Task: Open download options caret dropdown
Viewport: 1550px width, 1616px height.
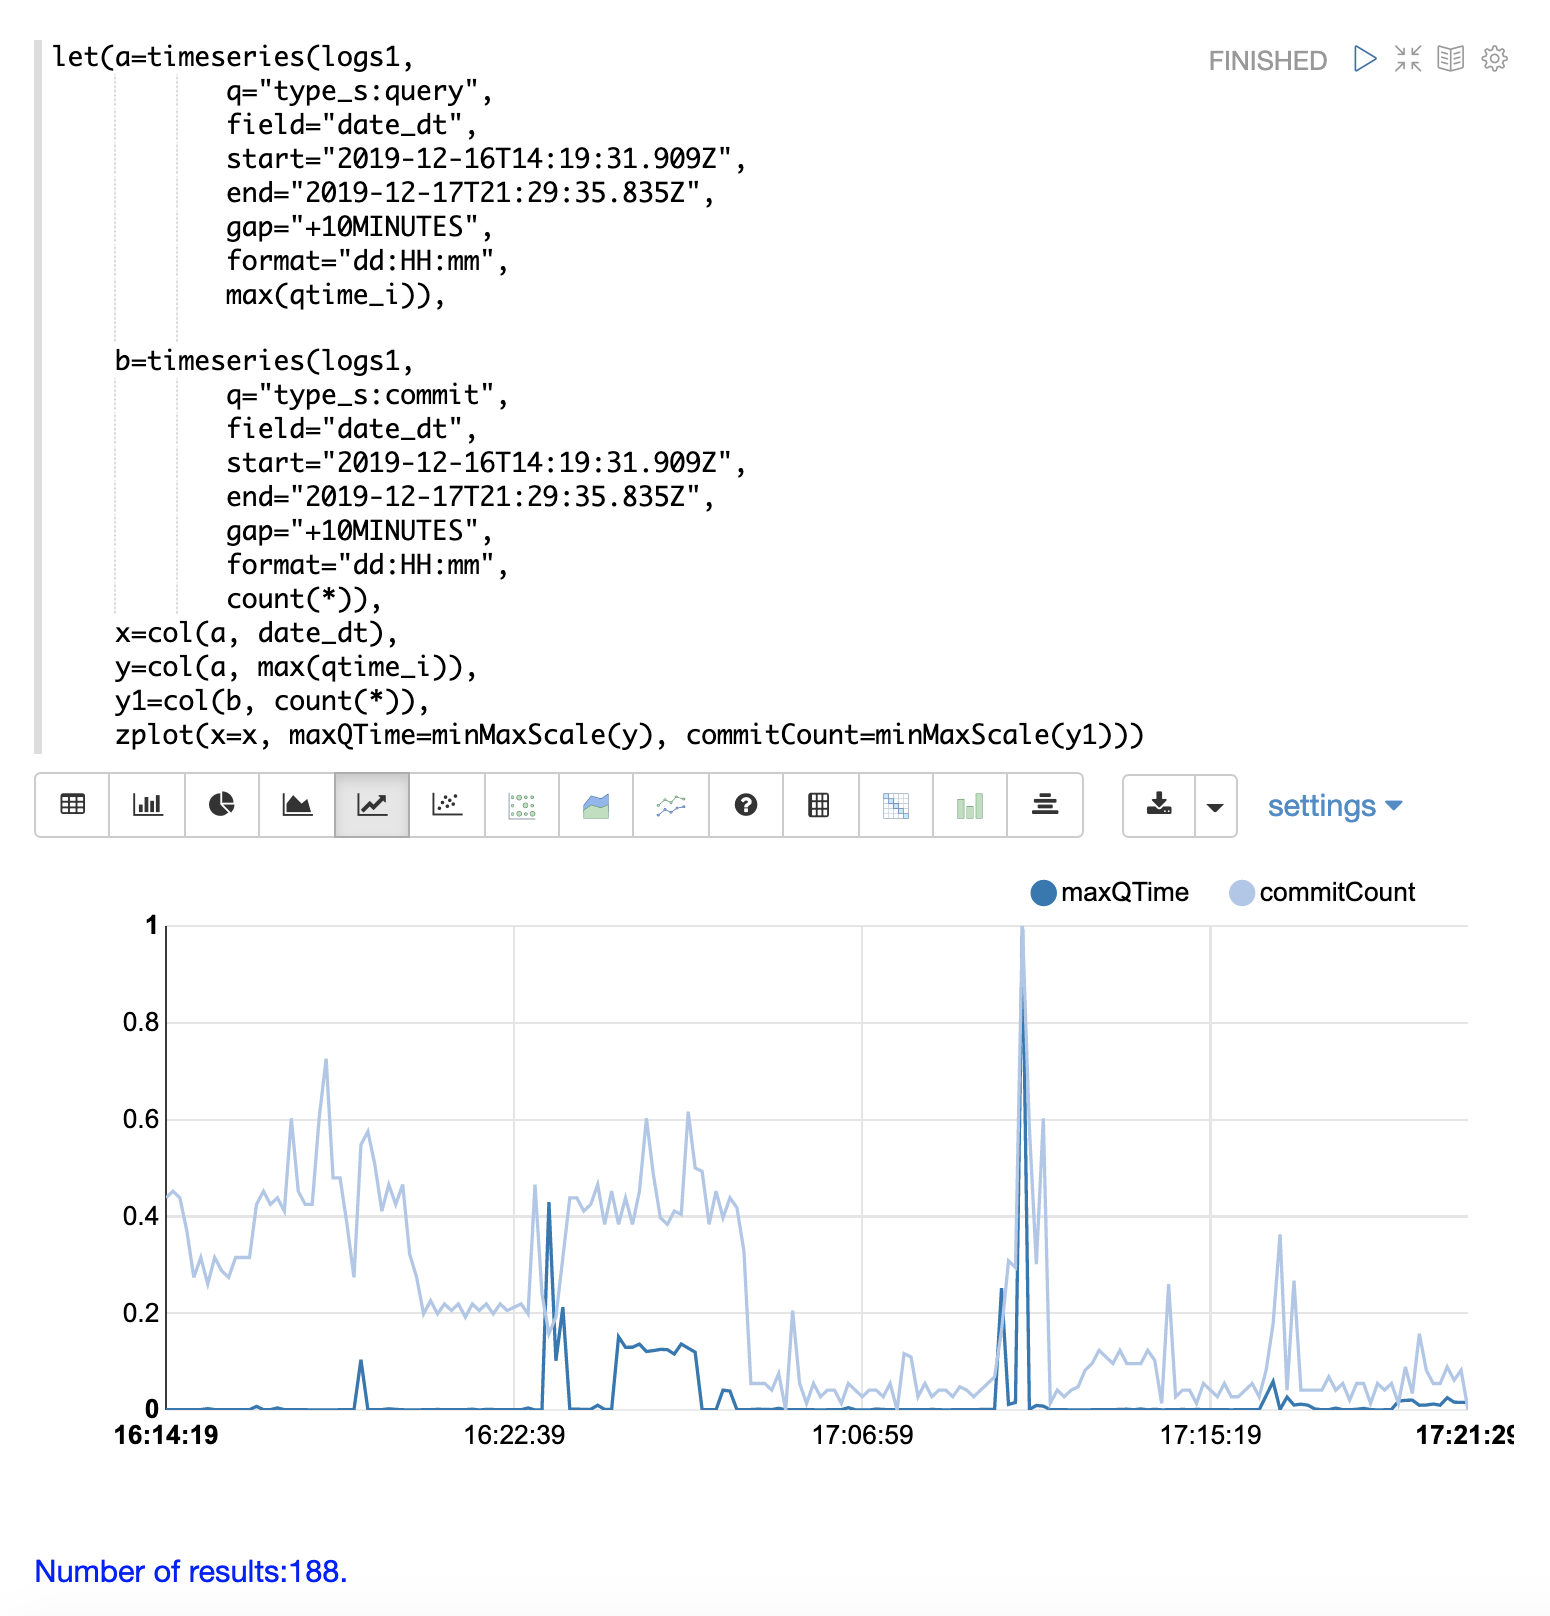Action: pyautogui.click(x=1215, y=806)
